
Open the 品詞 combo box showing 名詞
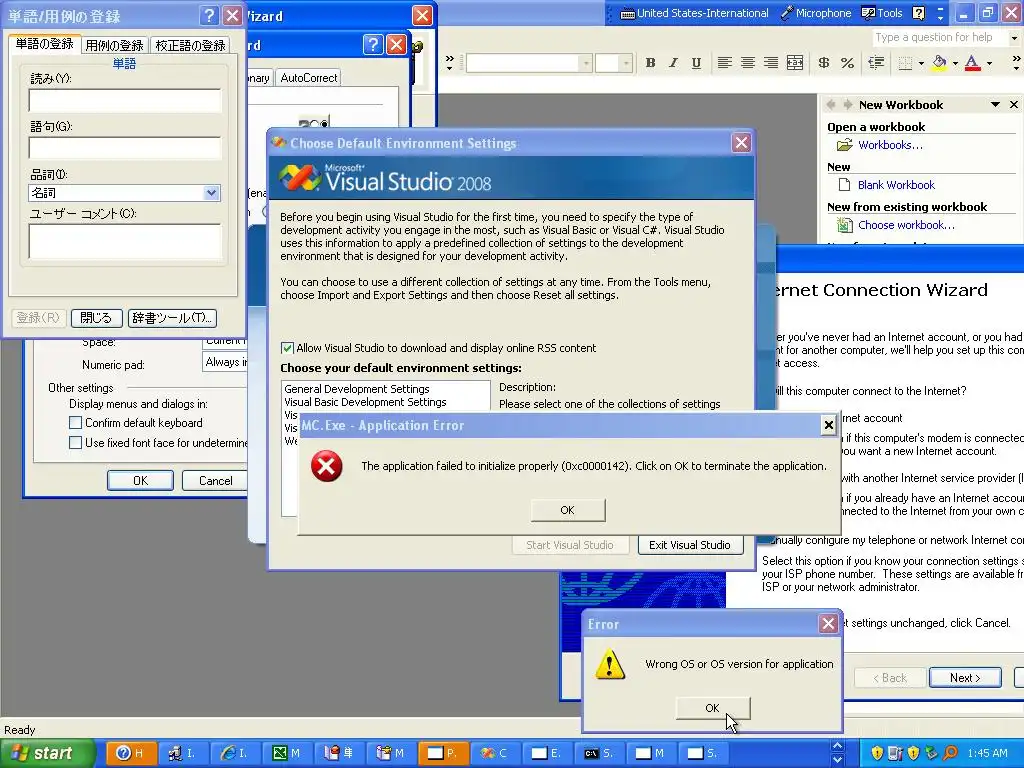[211, 193]
